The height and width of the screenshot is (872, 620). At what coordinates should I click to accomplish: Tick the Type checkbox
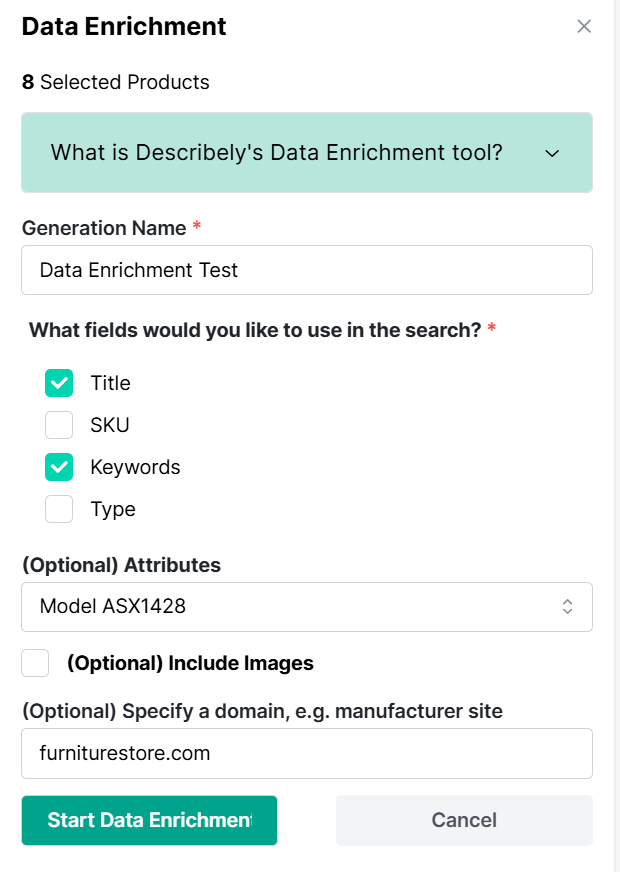tap(59, 509)
